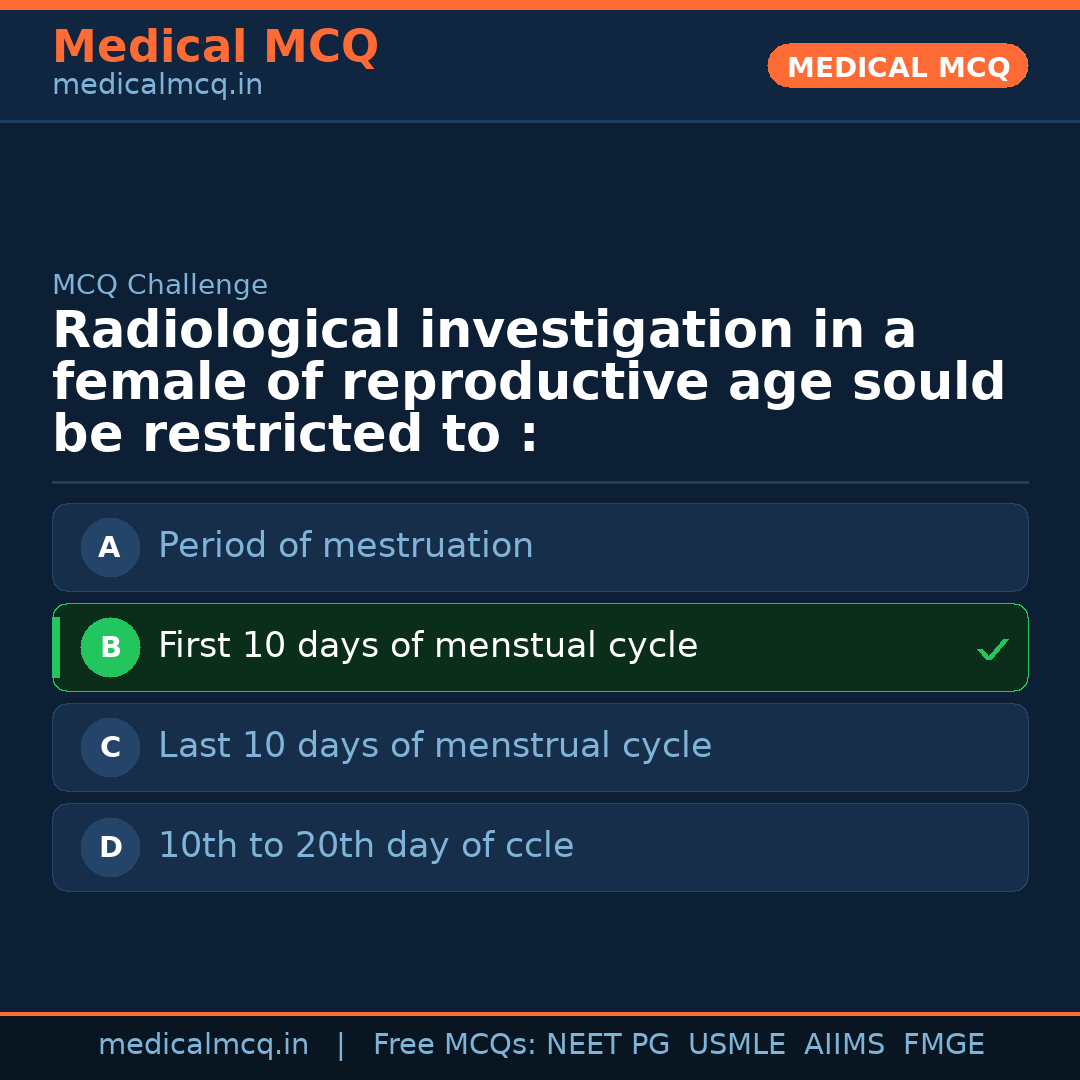Select "10th to 20th day of ccle" text
The height and width of the screenshot is (1080, 1080).
tap(365, 846)
